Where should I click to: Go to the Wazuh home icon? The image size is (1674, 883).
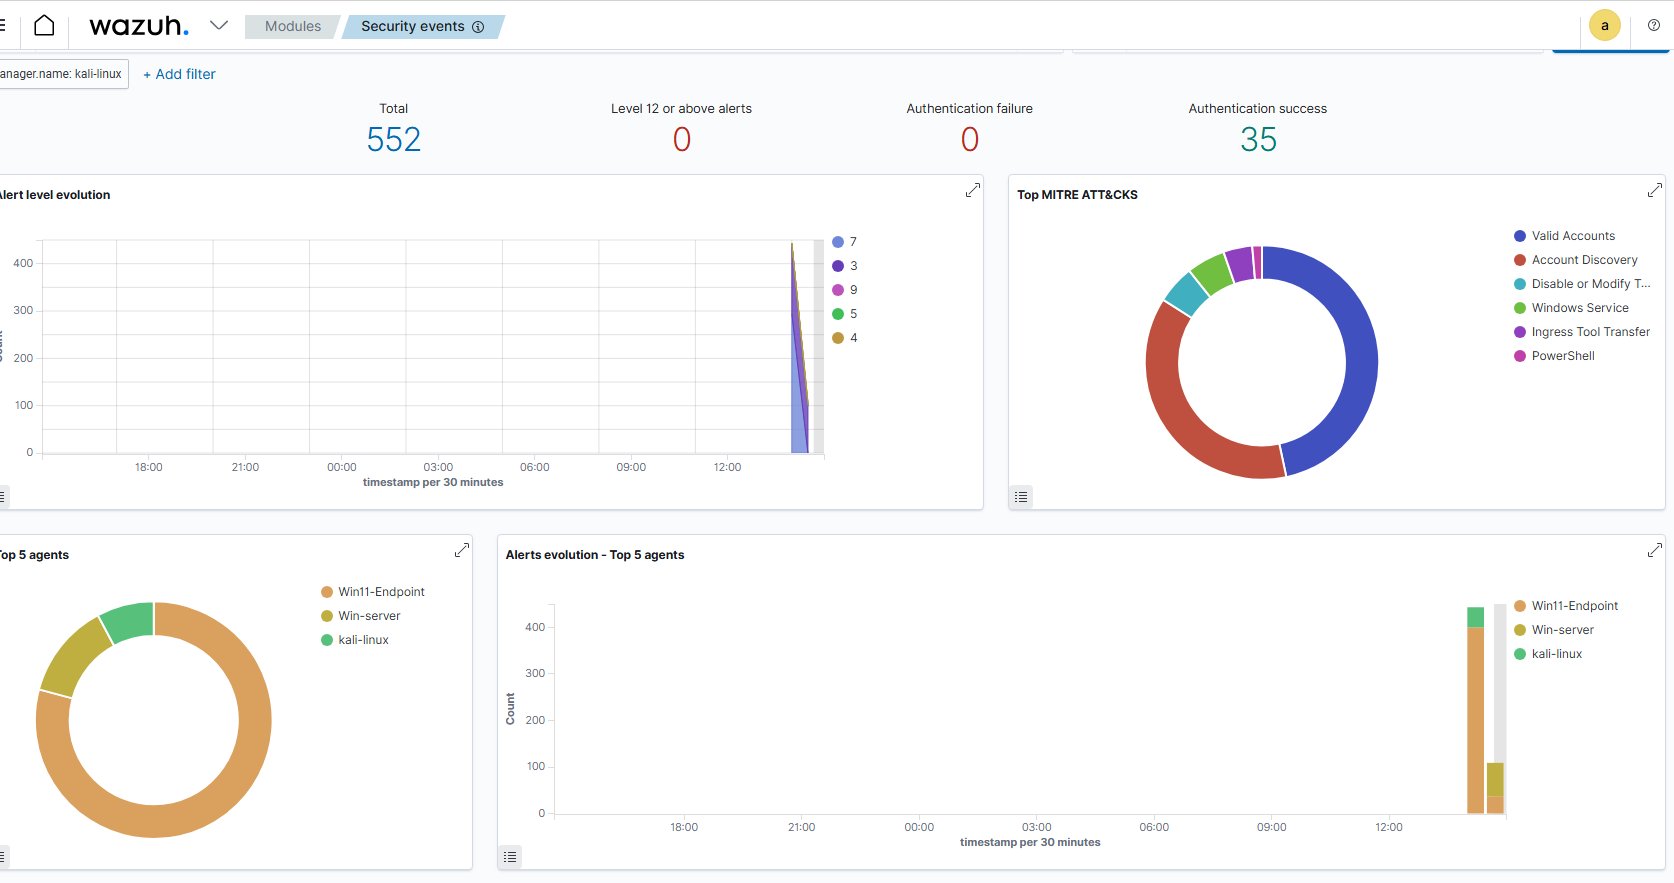point(44,26)
